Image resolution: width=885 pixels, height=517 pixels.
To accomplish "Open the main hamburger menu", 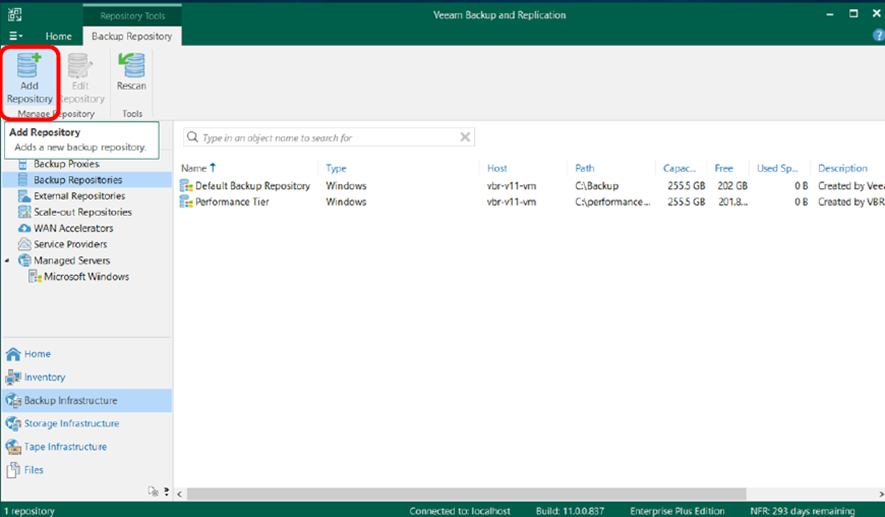I will click(16, 36).
